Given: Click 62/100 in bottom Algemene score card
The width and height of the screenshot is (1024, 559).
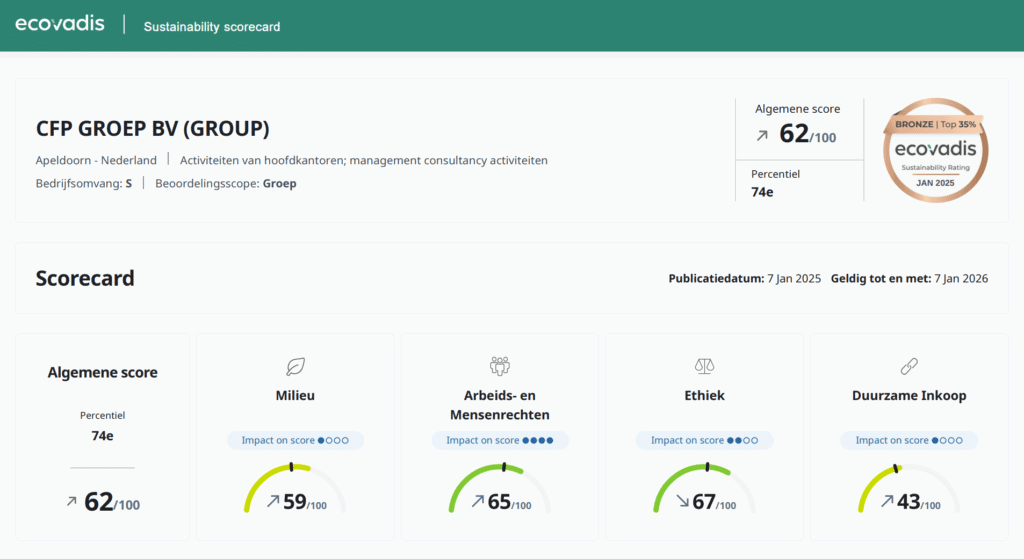Looking at the screenshot, I should (112, 502).
